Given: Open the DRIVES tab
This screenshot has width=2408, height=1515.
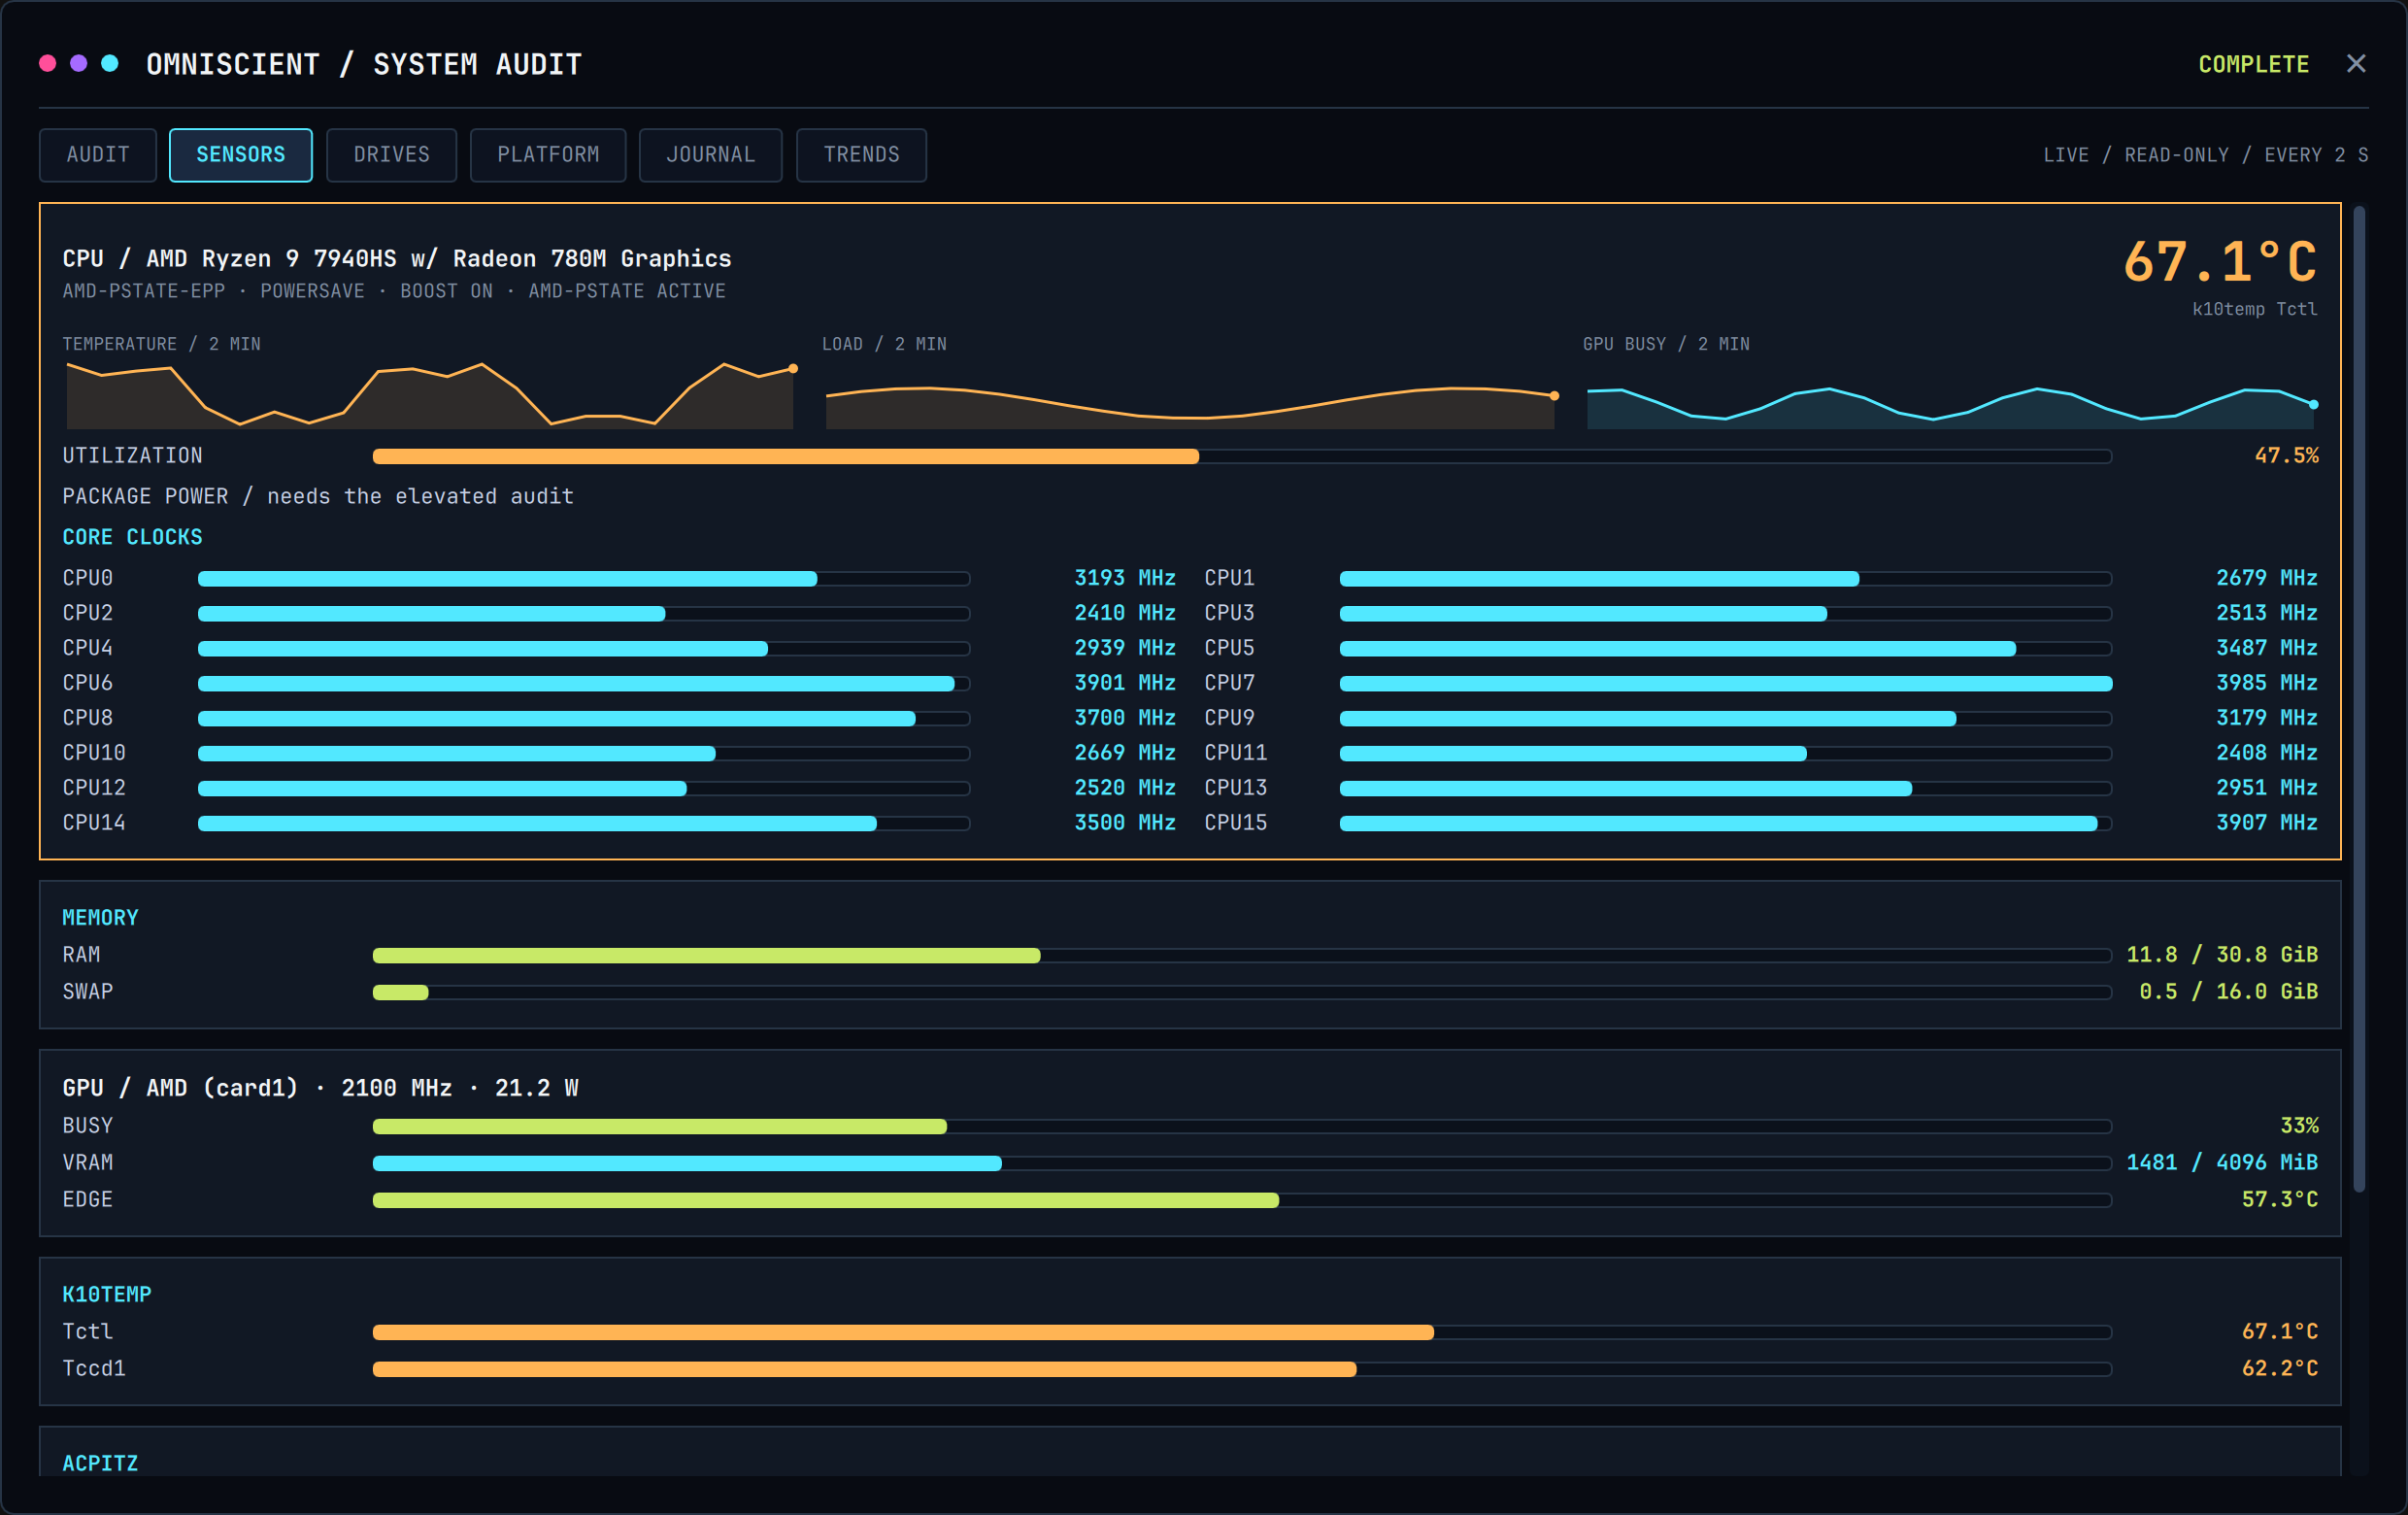Looking at the screenshot, I should [392, 155].
